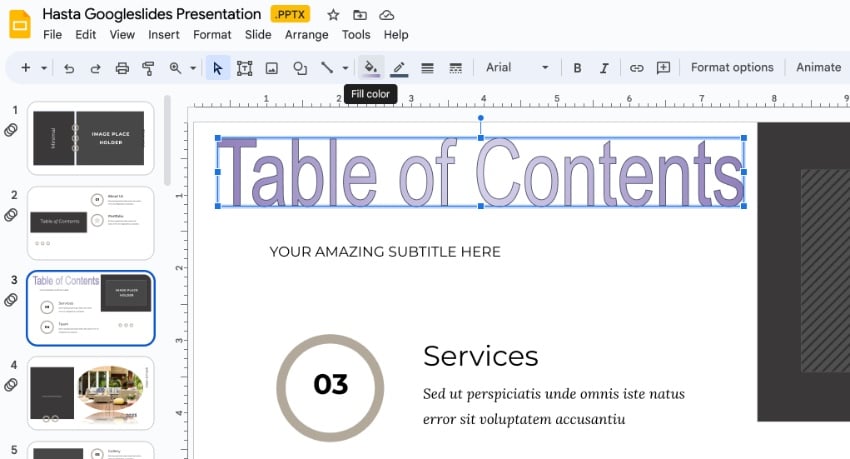Select the Paint format tool
Image resolution: width=850 pixels, height=459 pixels.
click(148, 68)
